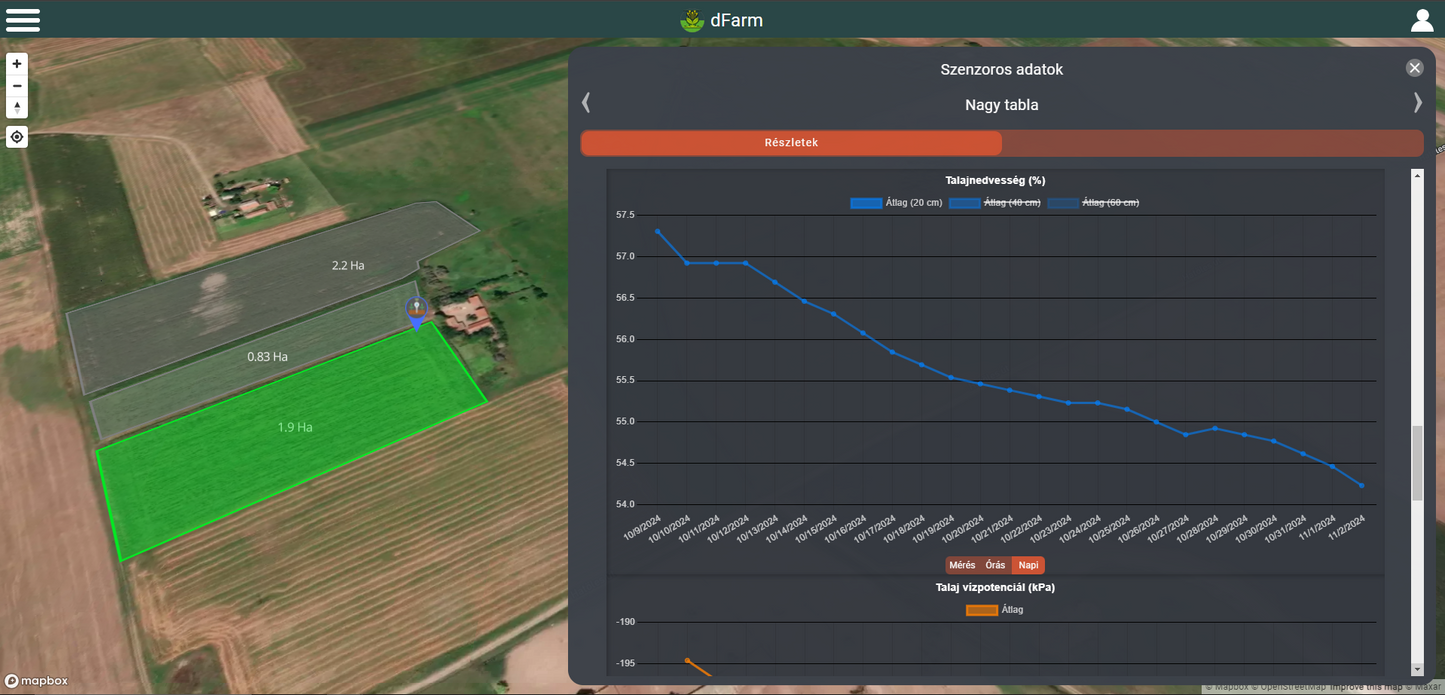This screenshot has height=695, width=1445.
Task: Open the user profile icon
Action: [x=1421, y=20]
